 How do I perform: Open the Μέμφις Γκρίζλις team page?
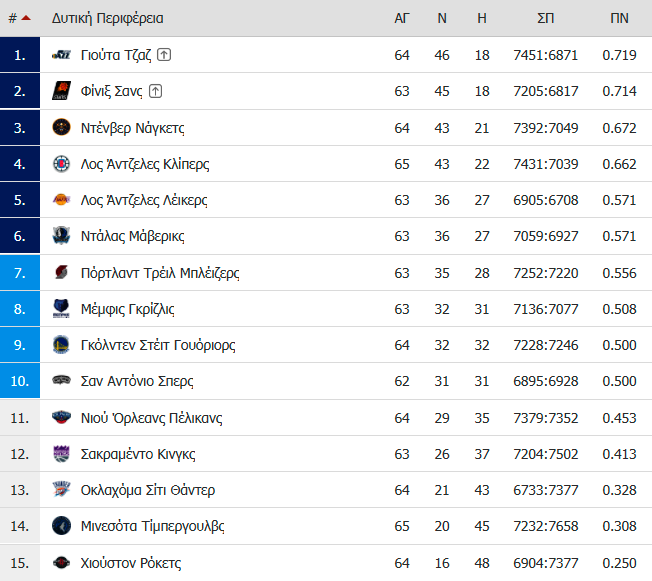[x=127, y=309]
